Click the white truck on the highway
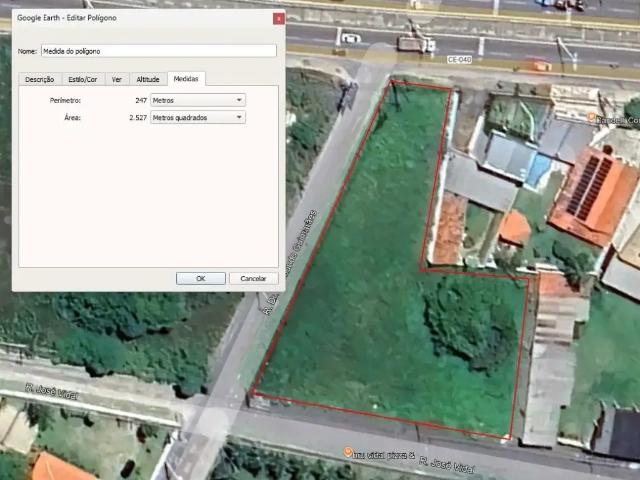This screenshot has width=640, height=480. click(415, 41)
